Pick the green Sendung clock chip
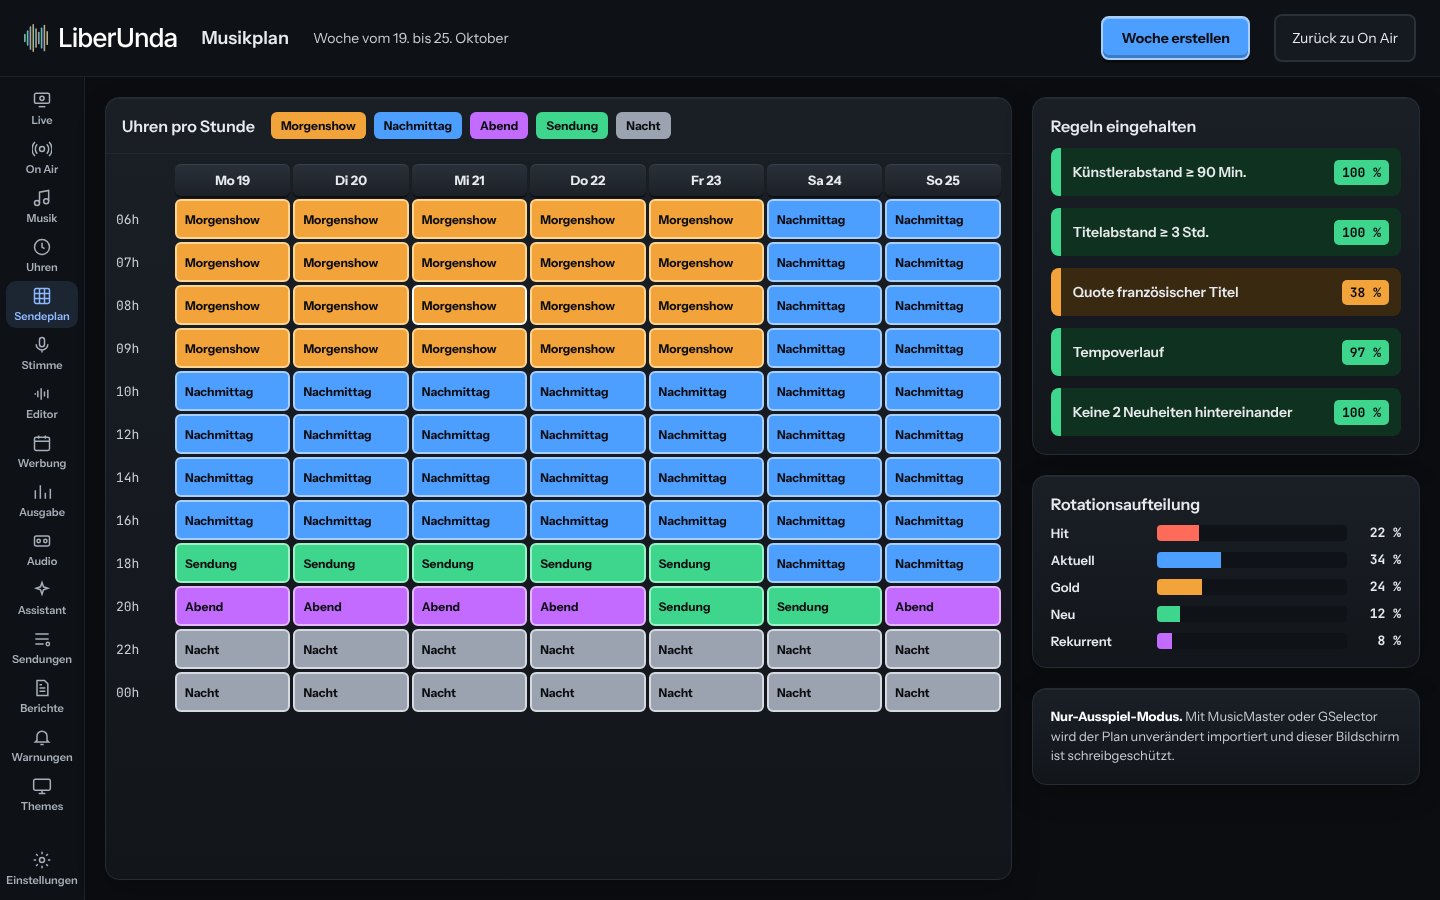This screenshot has height=900, width=1440. point(572,126)
